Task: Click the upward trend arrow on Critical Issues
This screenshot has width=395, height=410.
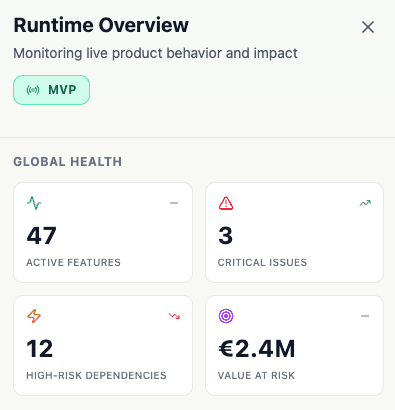Action: [x=365, y=203]
